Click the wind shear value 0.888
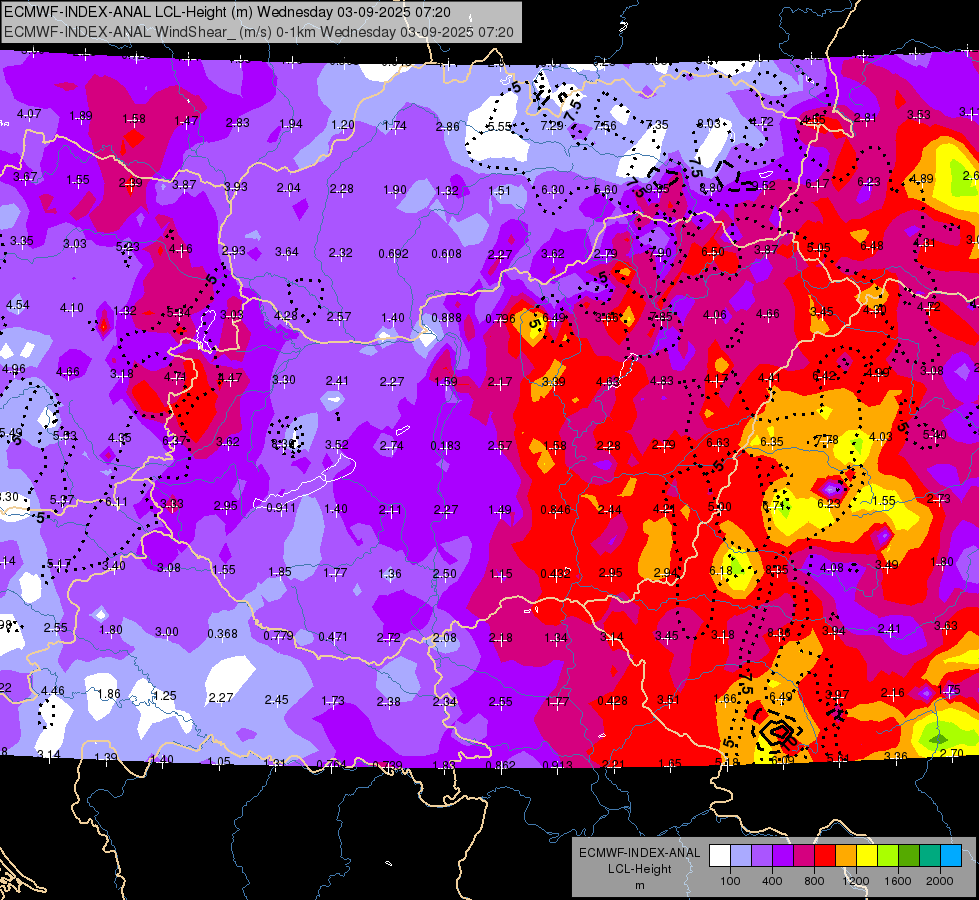The width and height of the screenshot is (979, 900). click(446, 318)
